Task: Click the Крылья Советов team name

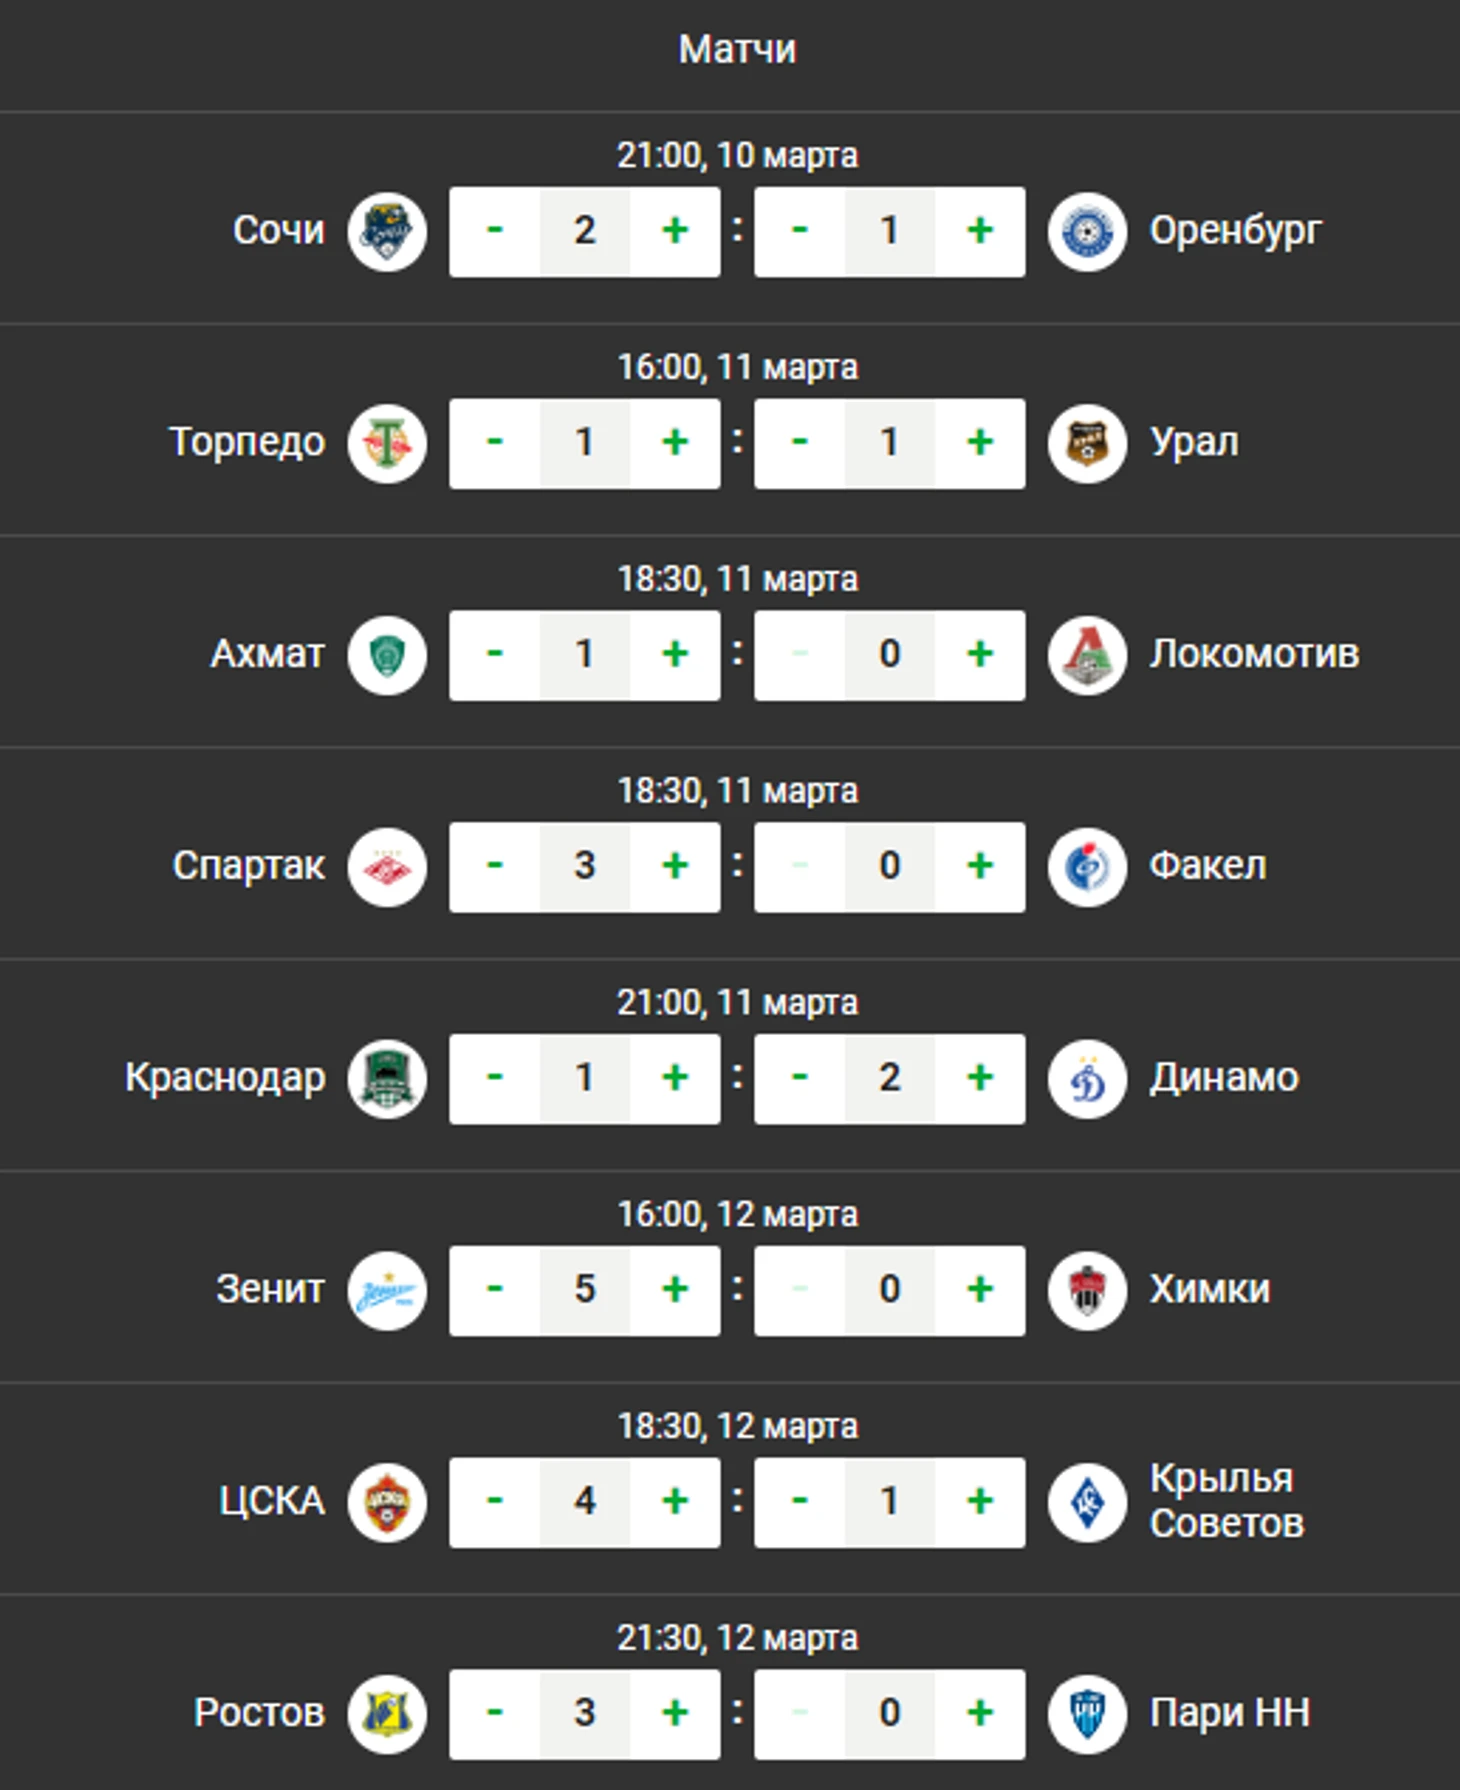Action: tap(1226, 1501)
